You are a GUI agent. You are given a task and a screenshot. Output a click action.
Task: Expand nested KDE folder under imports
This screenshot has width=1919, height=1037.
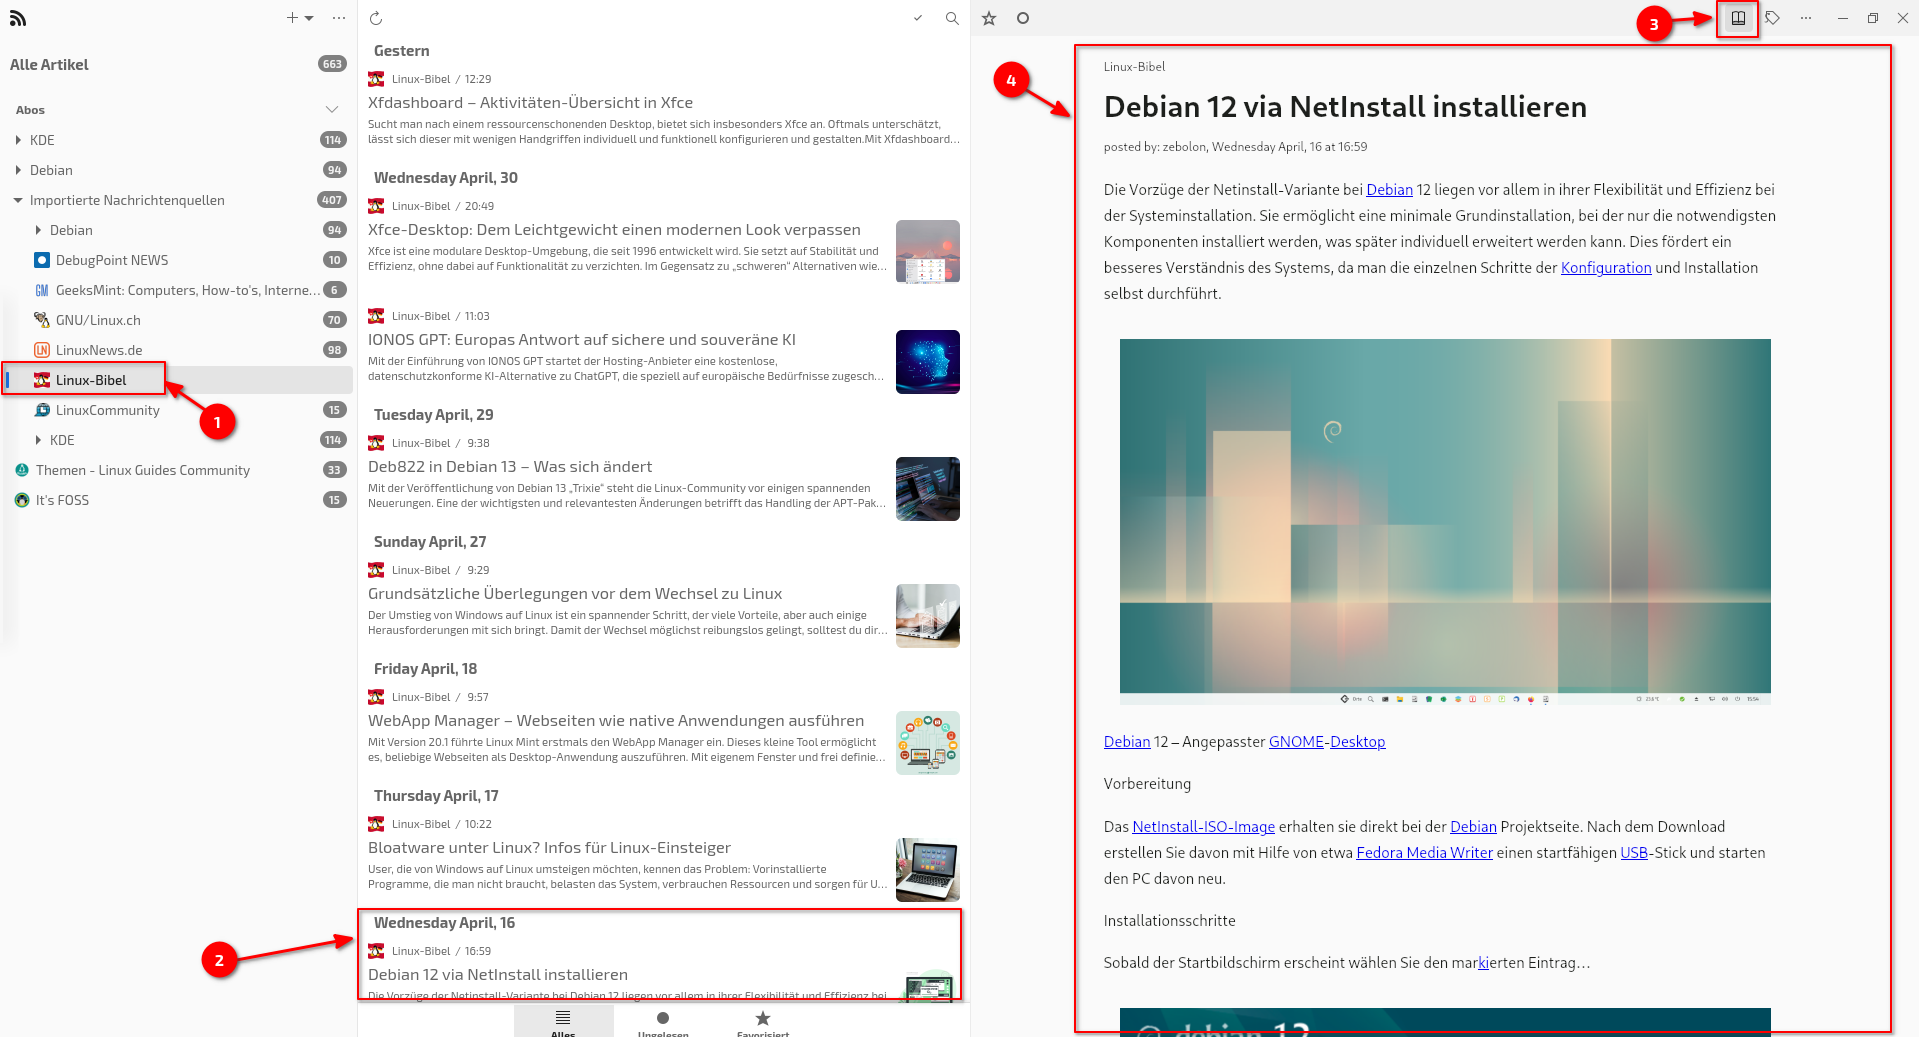pyautogui.click(x=38, y=440)
